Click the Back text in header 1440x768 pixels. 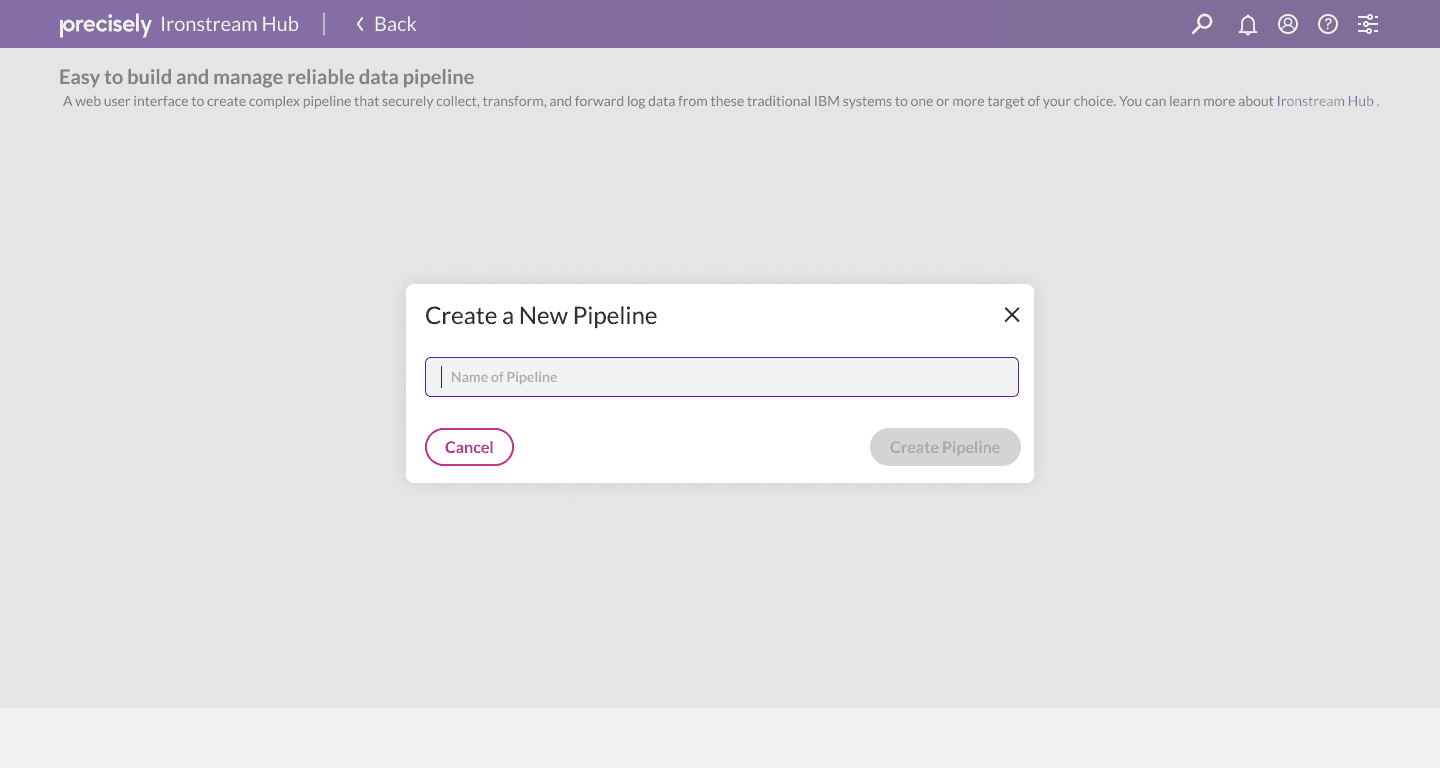click(x=395, y=24)
